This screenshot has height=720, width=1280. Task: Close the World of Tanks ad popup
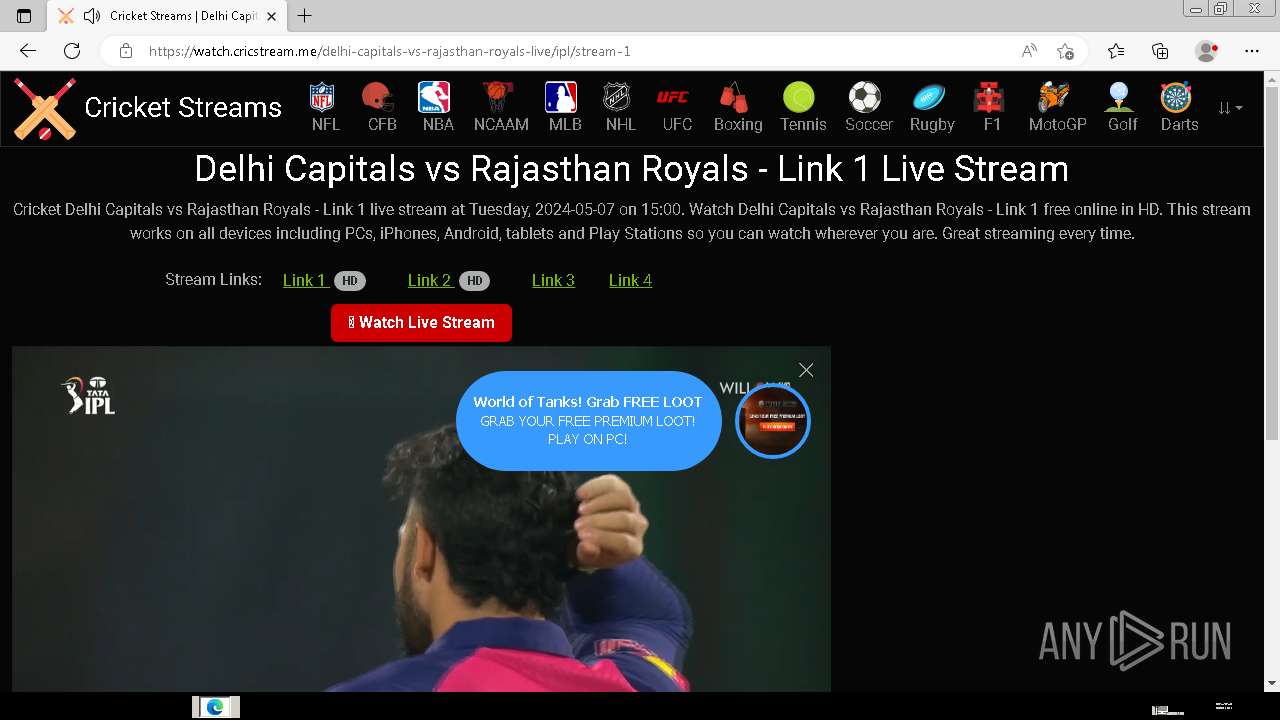[x=806, y=370]
